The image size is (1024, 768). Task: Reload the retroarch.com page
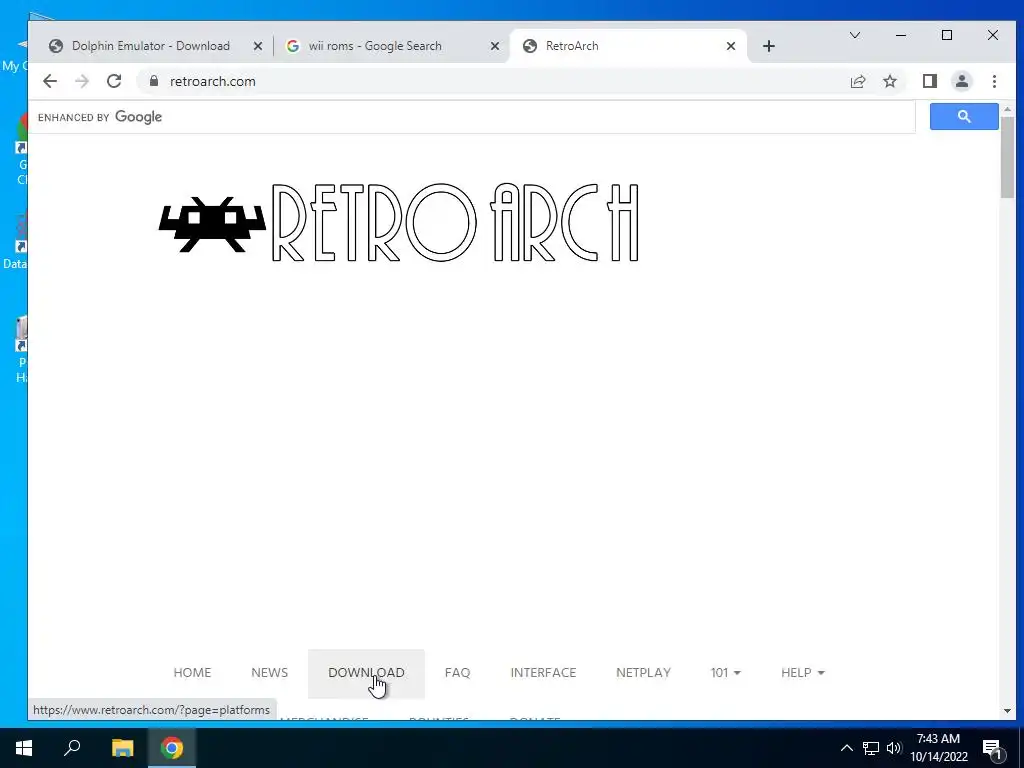click(x=114, y=81)
